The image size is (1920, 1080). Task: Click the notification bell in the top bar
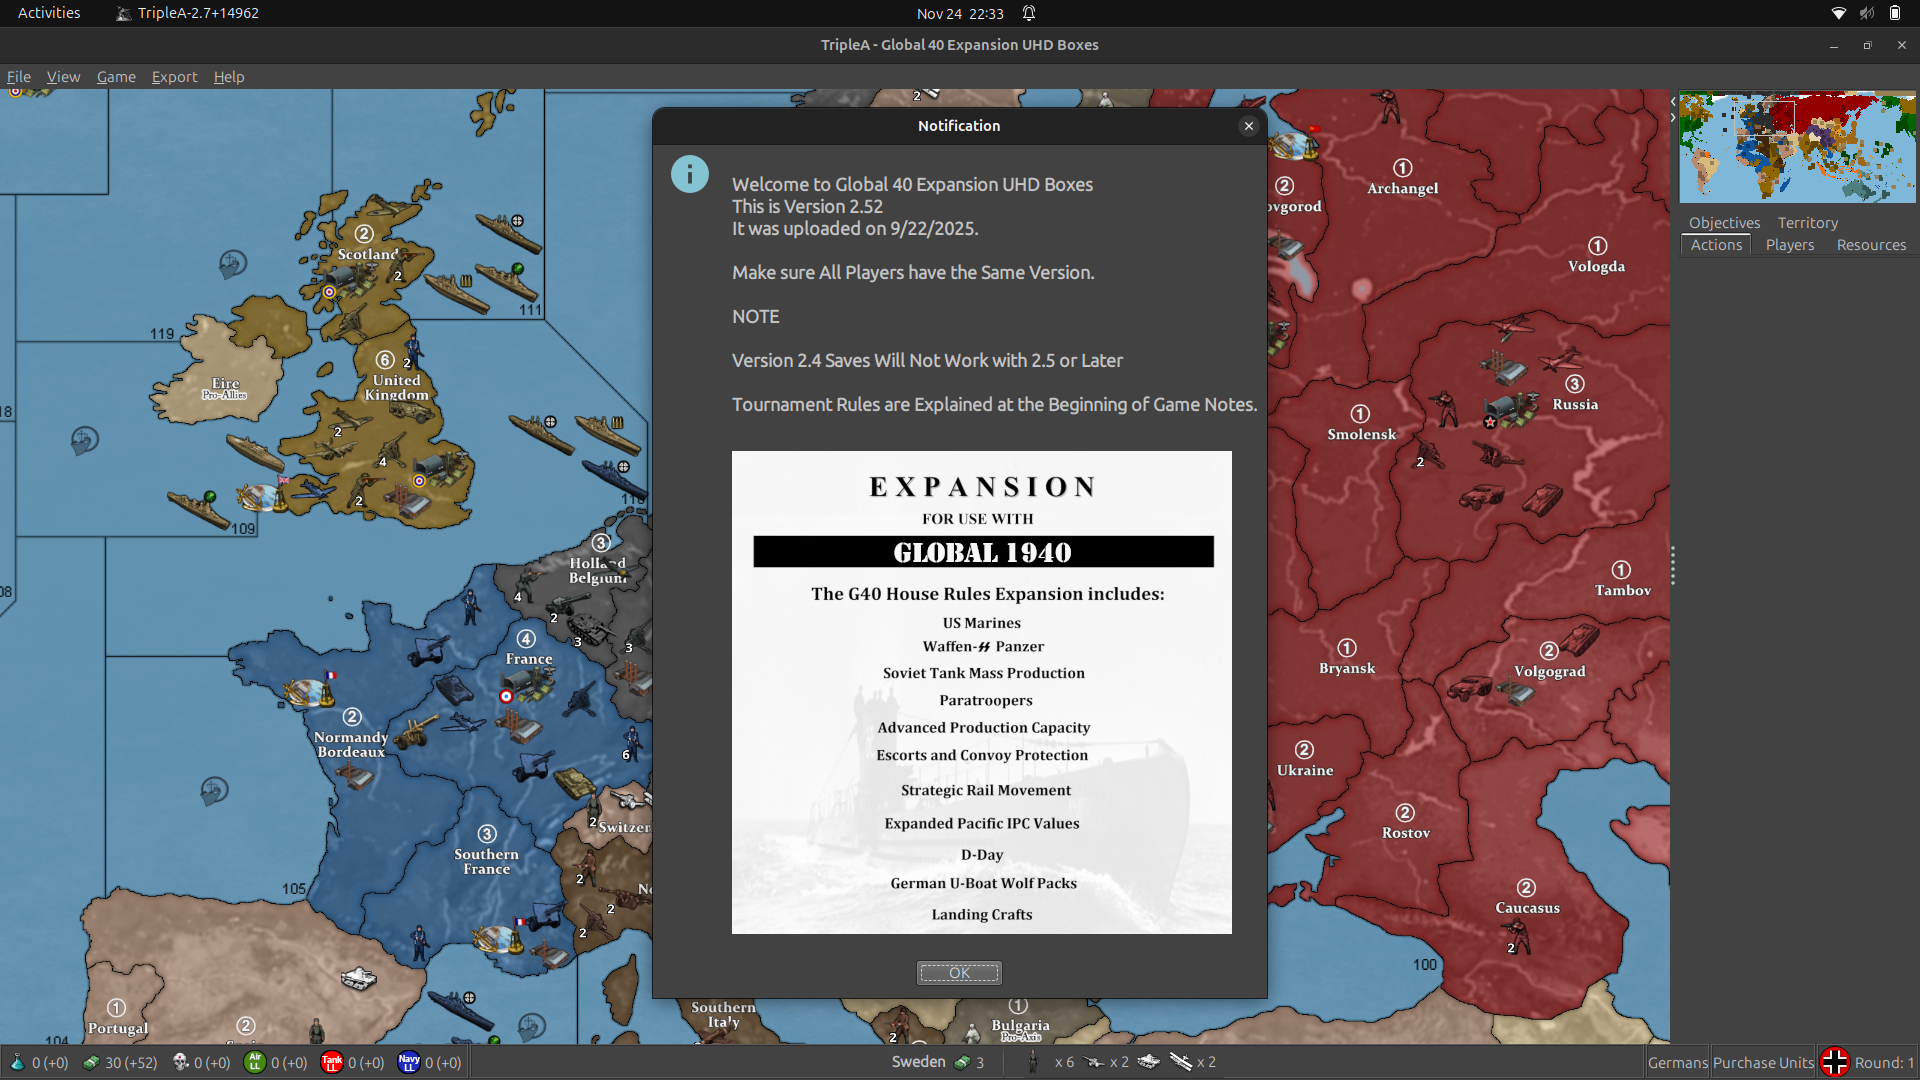click(x=1029, y=13)
